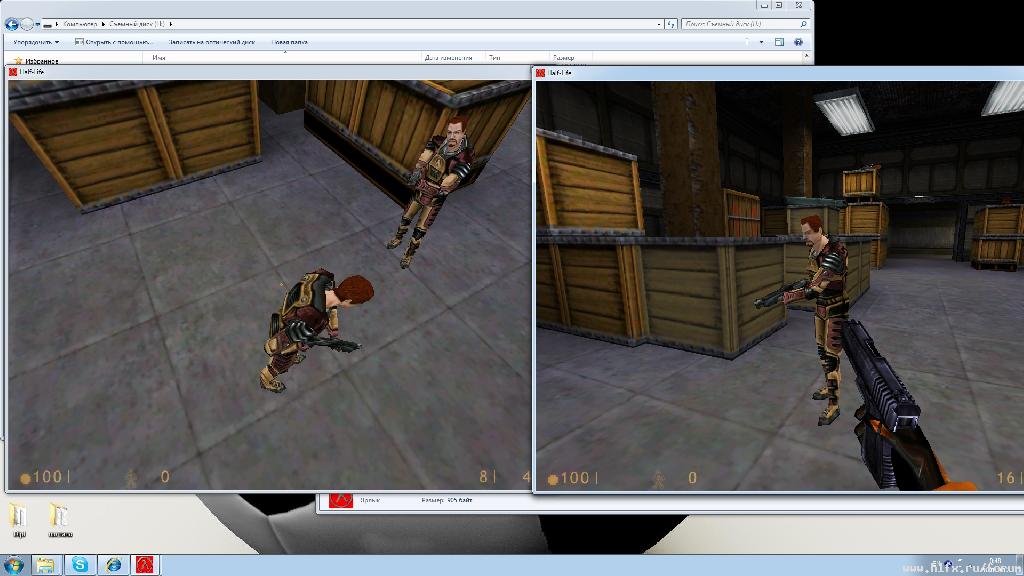Toggle the preview pane button in Explorer
The image size is (1024, 576).
click(x=779, y=42)
